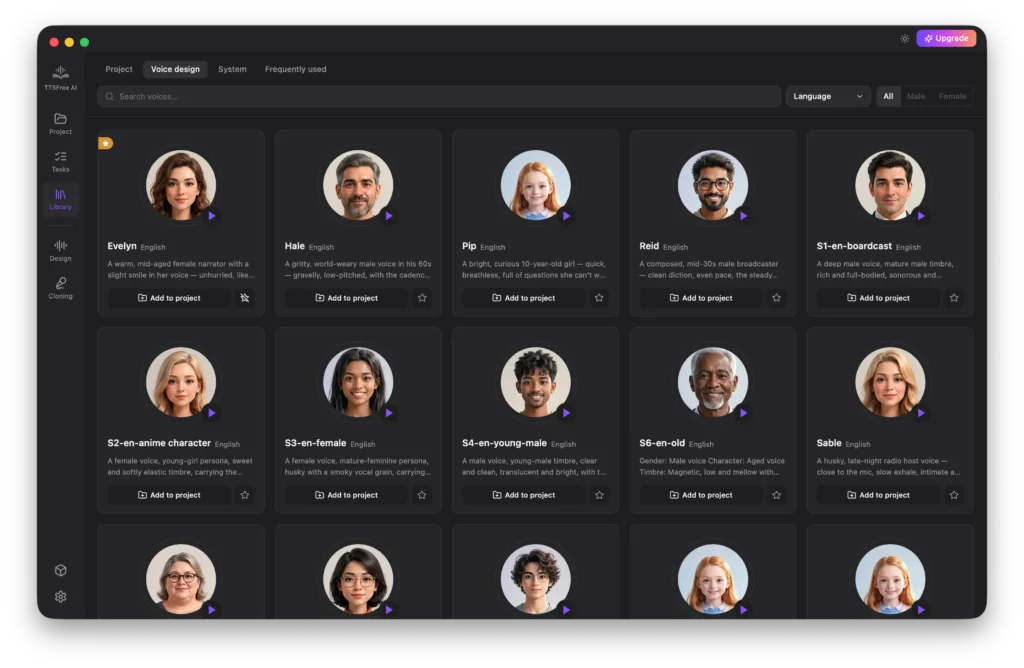Switch to System tab
The height and width of the screenshot is (668, 1024).
point(232,69)
